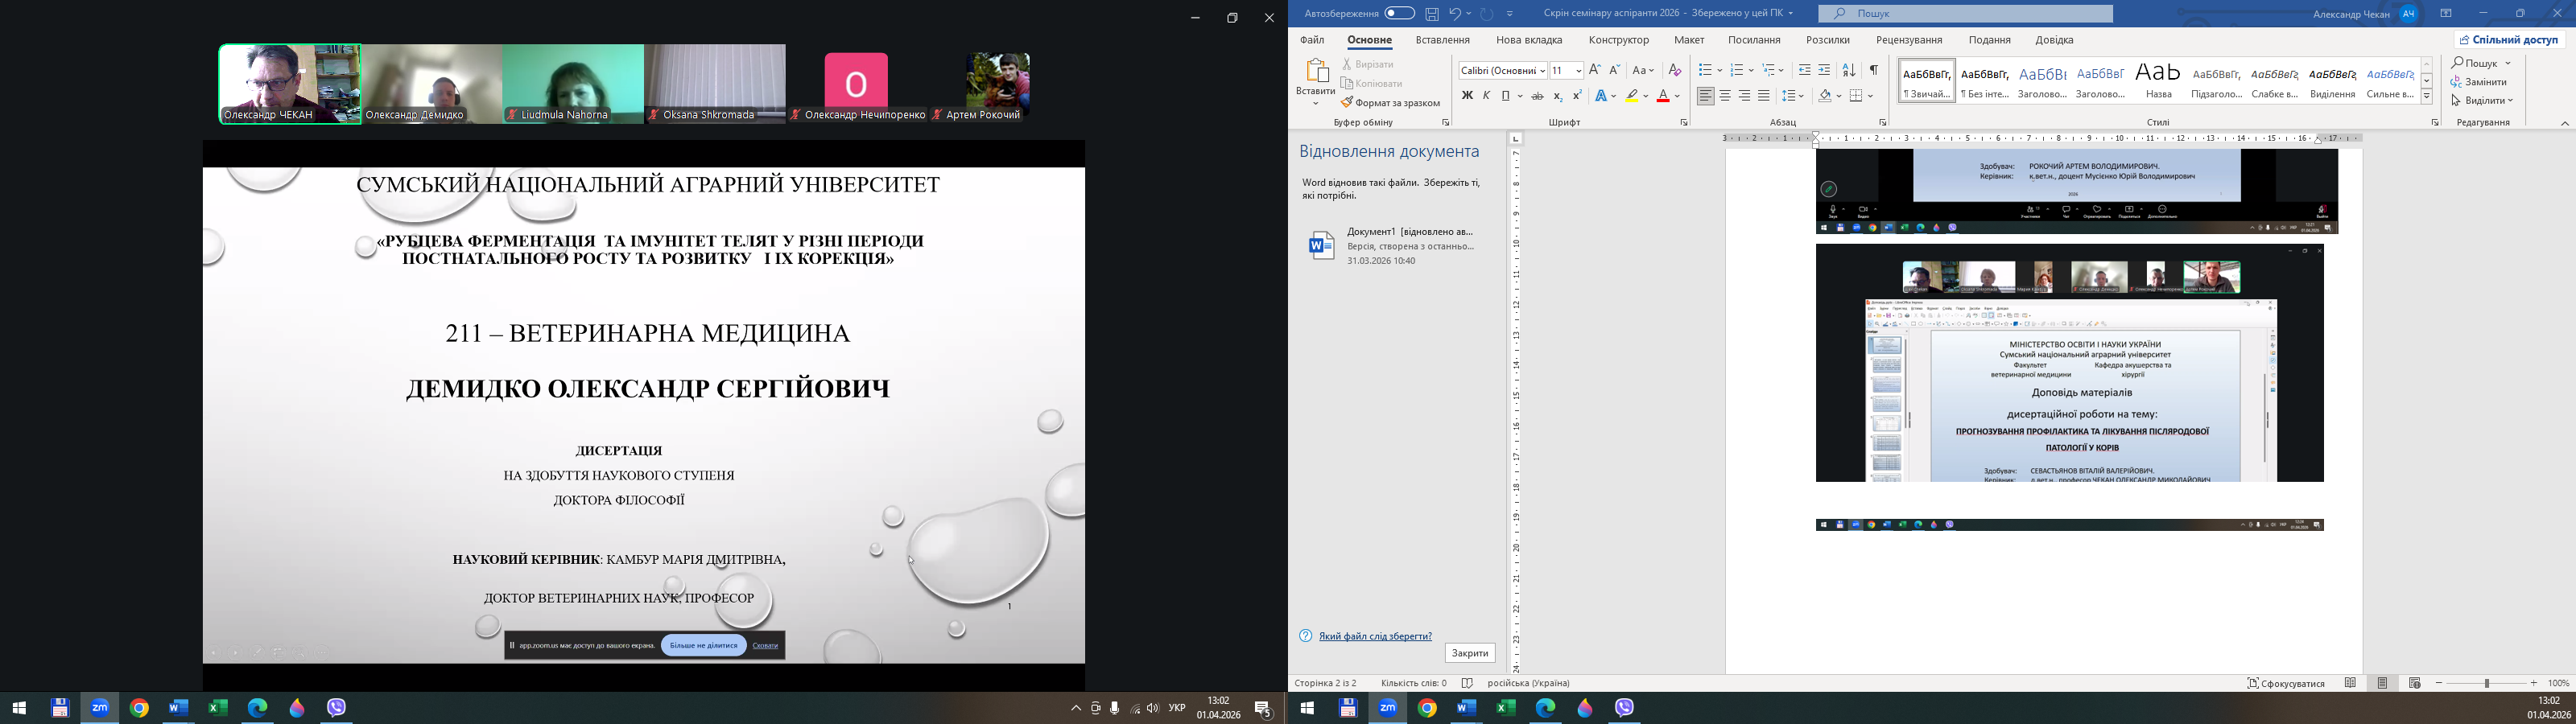Click the Format Painter (Формат за зразком)
This screenshot has width=2576, height=724.
coord(1391,103)
